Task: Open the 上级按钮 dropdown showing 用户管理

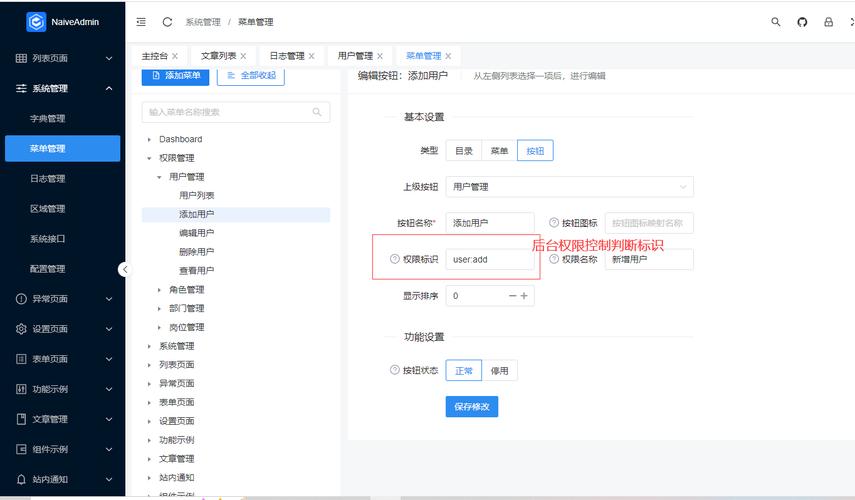Action: coord(569,186)
